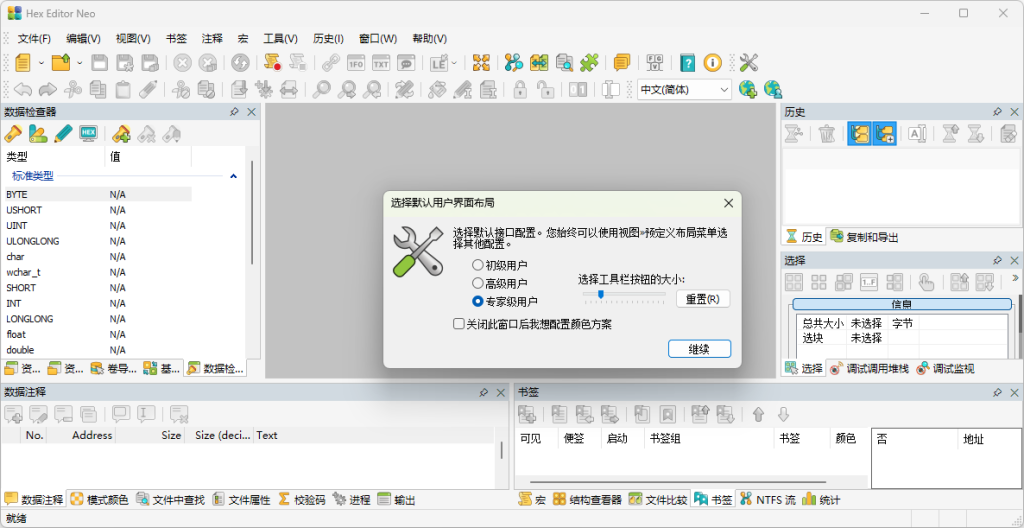The image size is (1024, 528).
Task: Click the pencil icon in Data Inspector toolbar
Action: [63, 134]
